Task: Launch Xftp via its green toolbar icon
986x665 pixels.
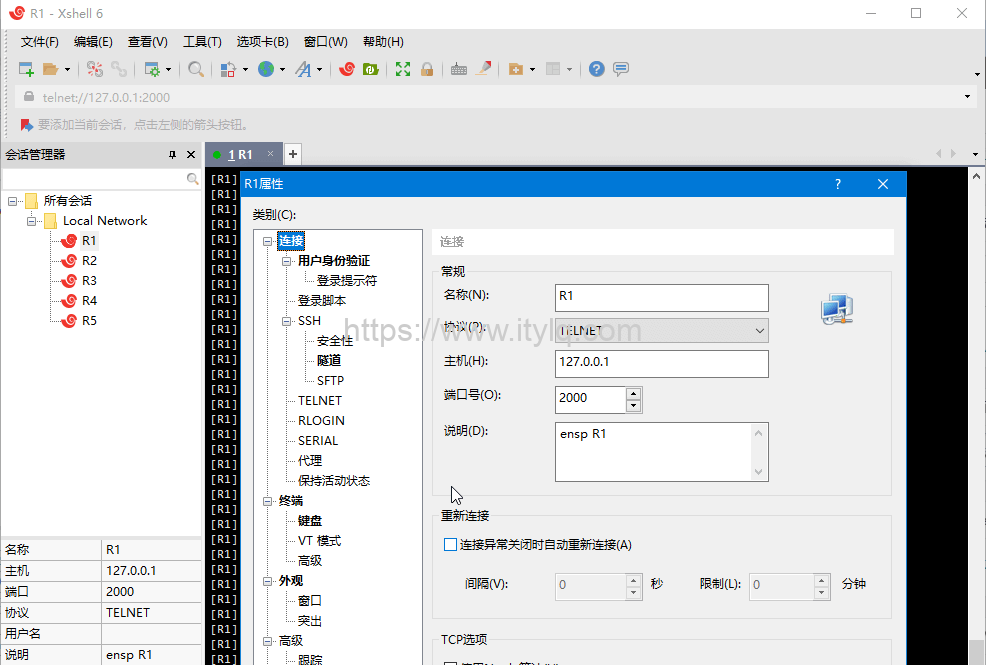Action: click(369, 68)
